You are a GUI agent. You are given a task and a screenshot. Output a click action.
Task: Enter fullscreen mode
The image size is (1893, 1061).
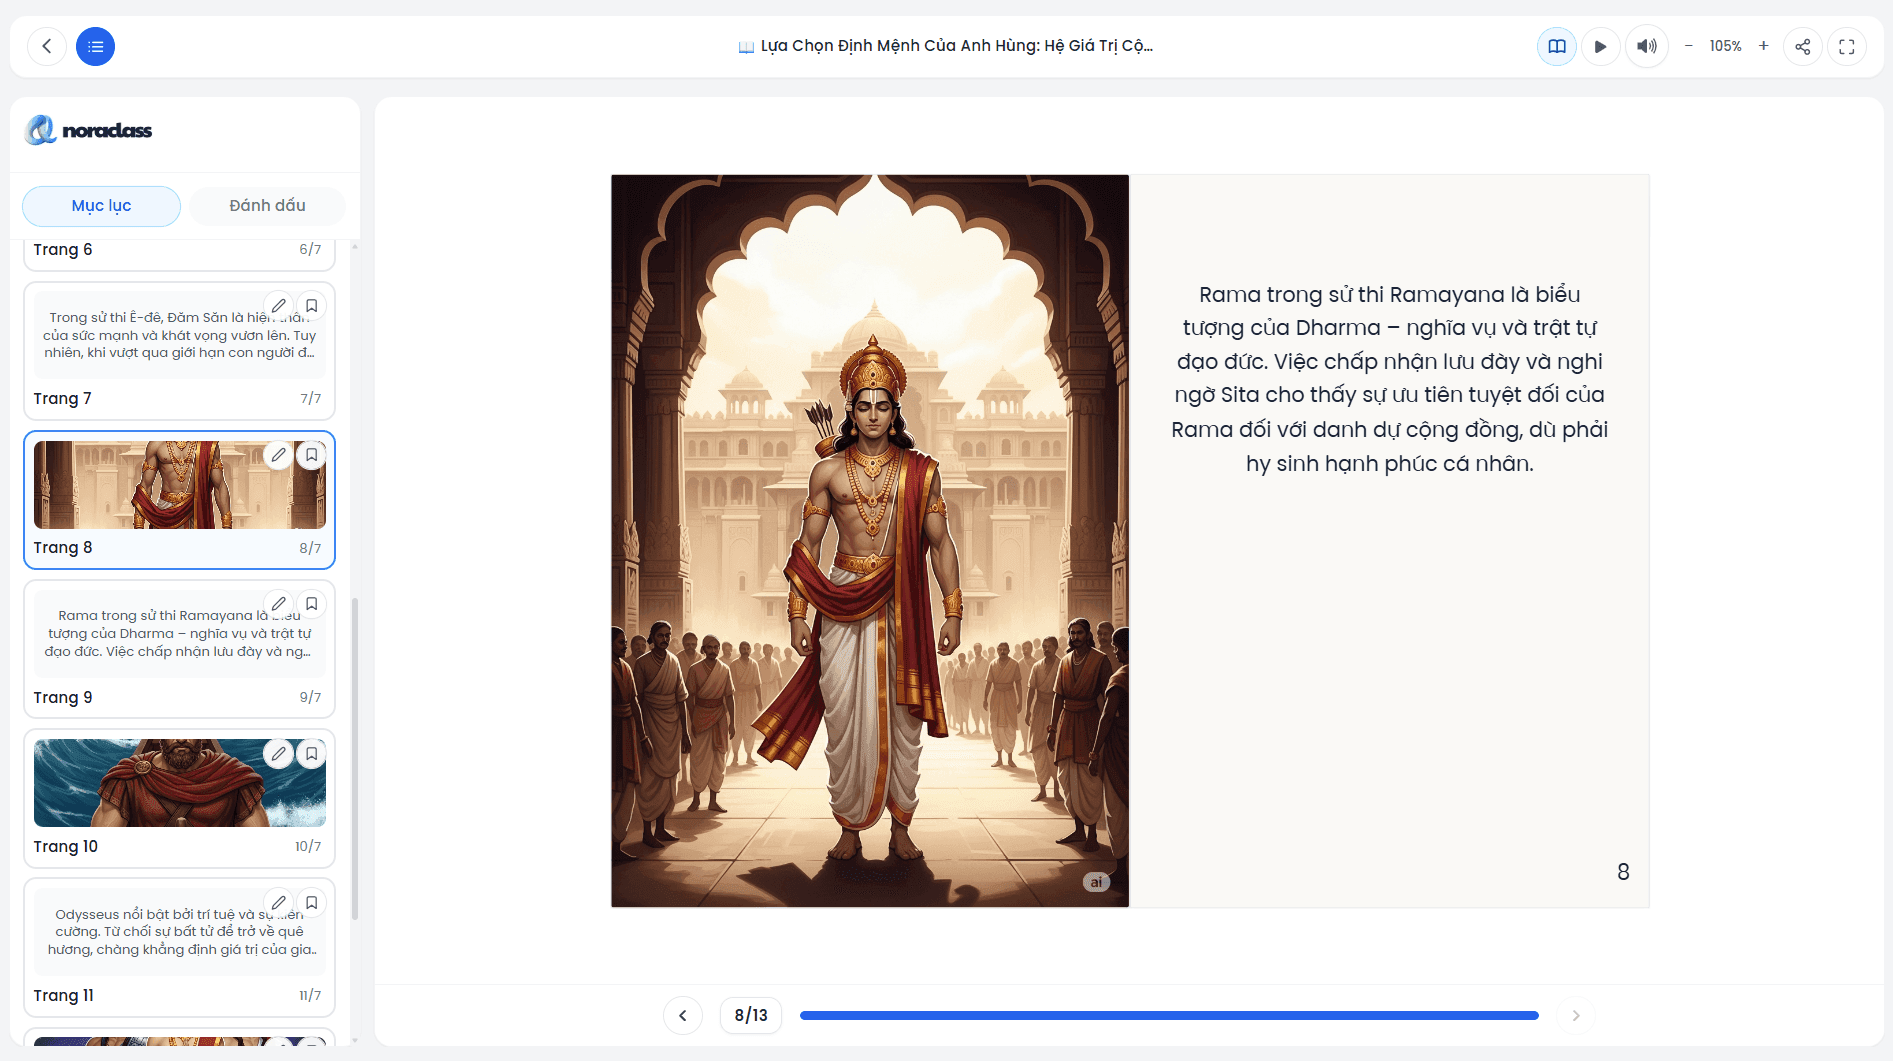(1847, 46)
